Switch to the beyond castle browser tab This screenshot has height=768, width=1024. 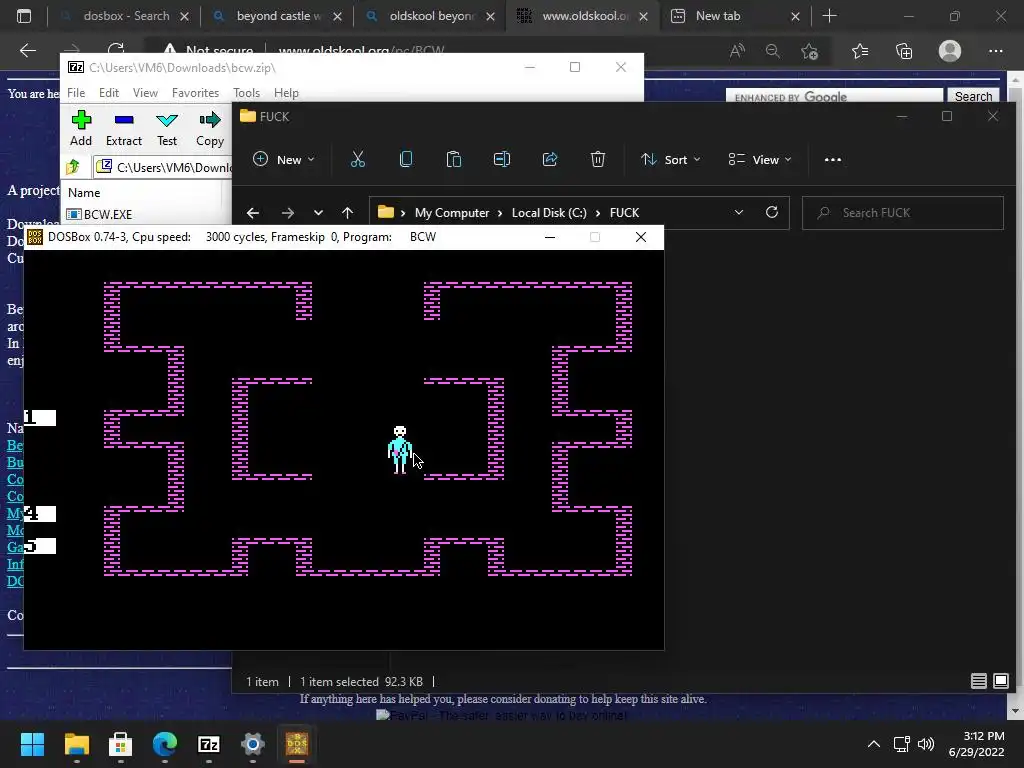pos(278,16)
